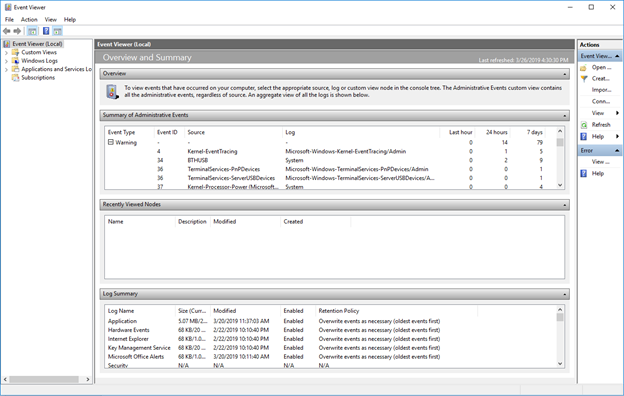The height and width of the screenshot is (396, 624).
Task: Click the Create custom view funnel icon
Action: 583,79
